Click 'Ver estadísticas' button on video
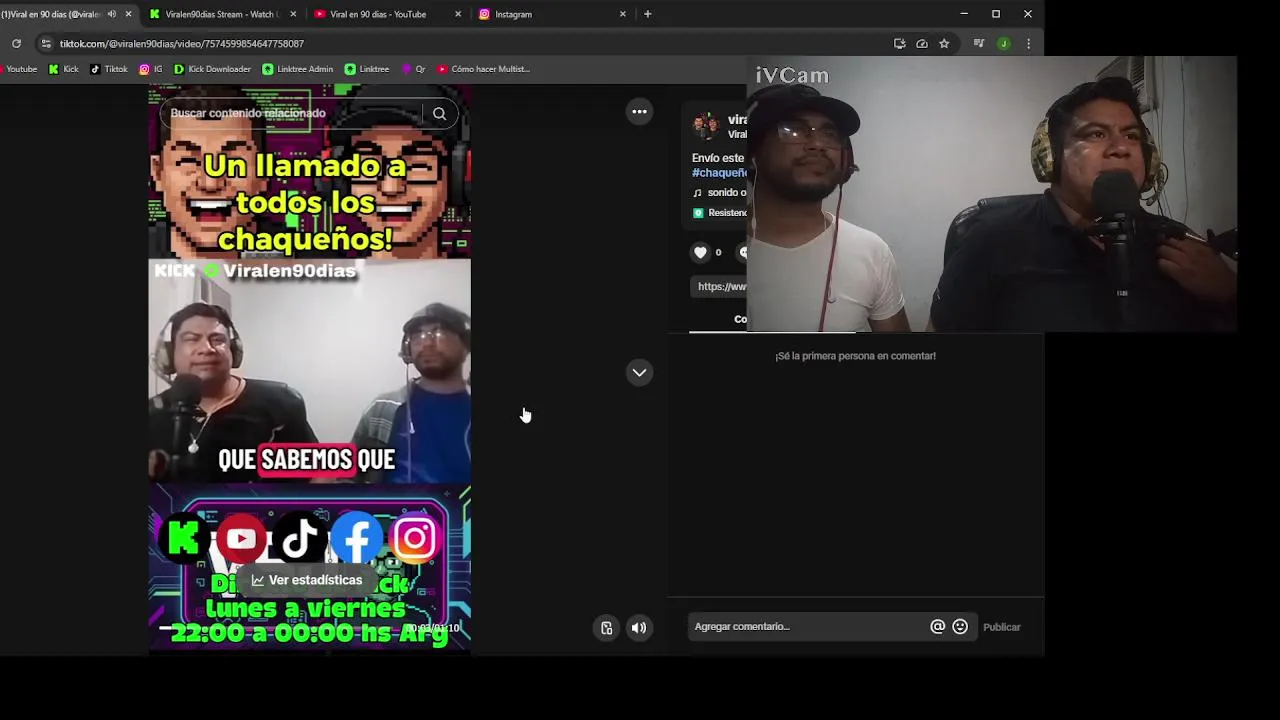 [x=306, y=580]
